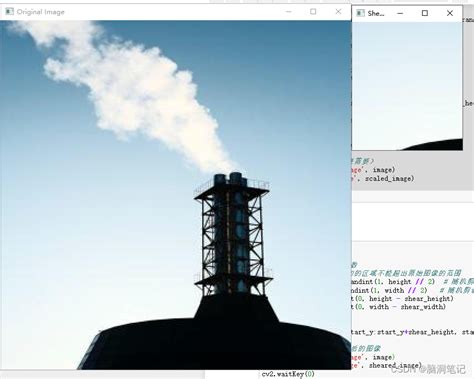Click the Sheared window title icon

[x=360, y=13]
